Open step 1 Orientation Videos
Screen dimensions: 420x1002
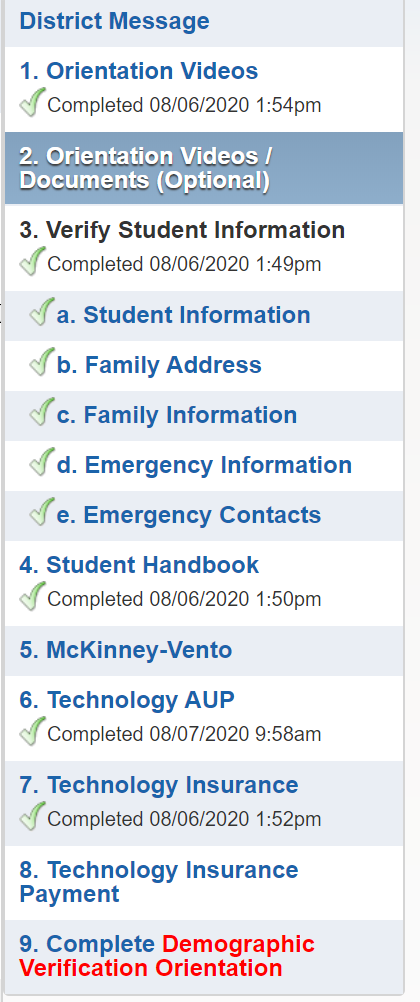139,70
